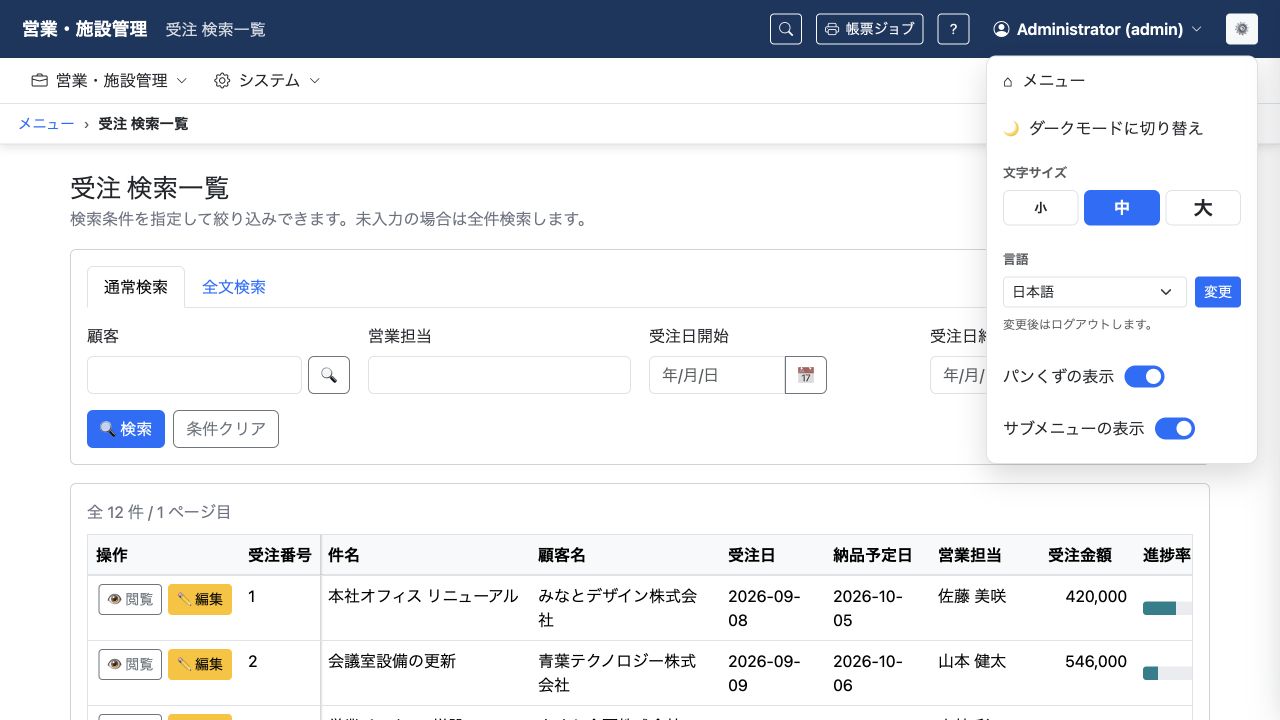Click the home icon next to メニュー
The width and height of the screenshot is (1280, 720).
[x=1008, y=81]
